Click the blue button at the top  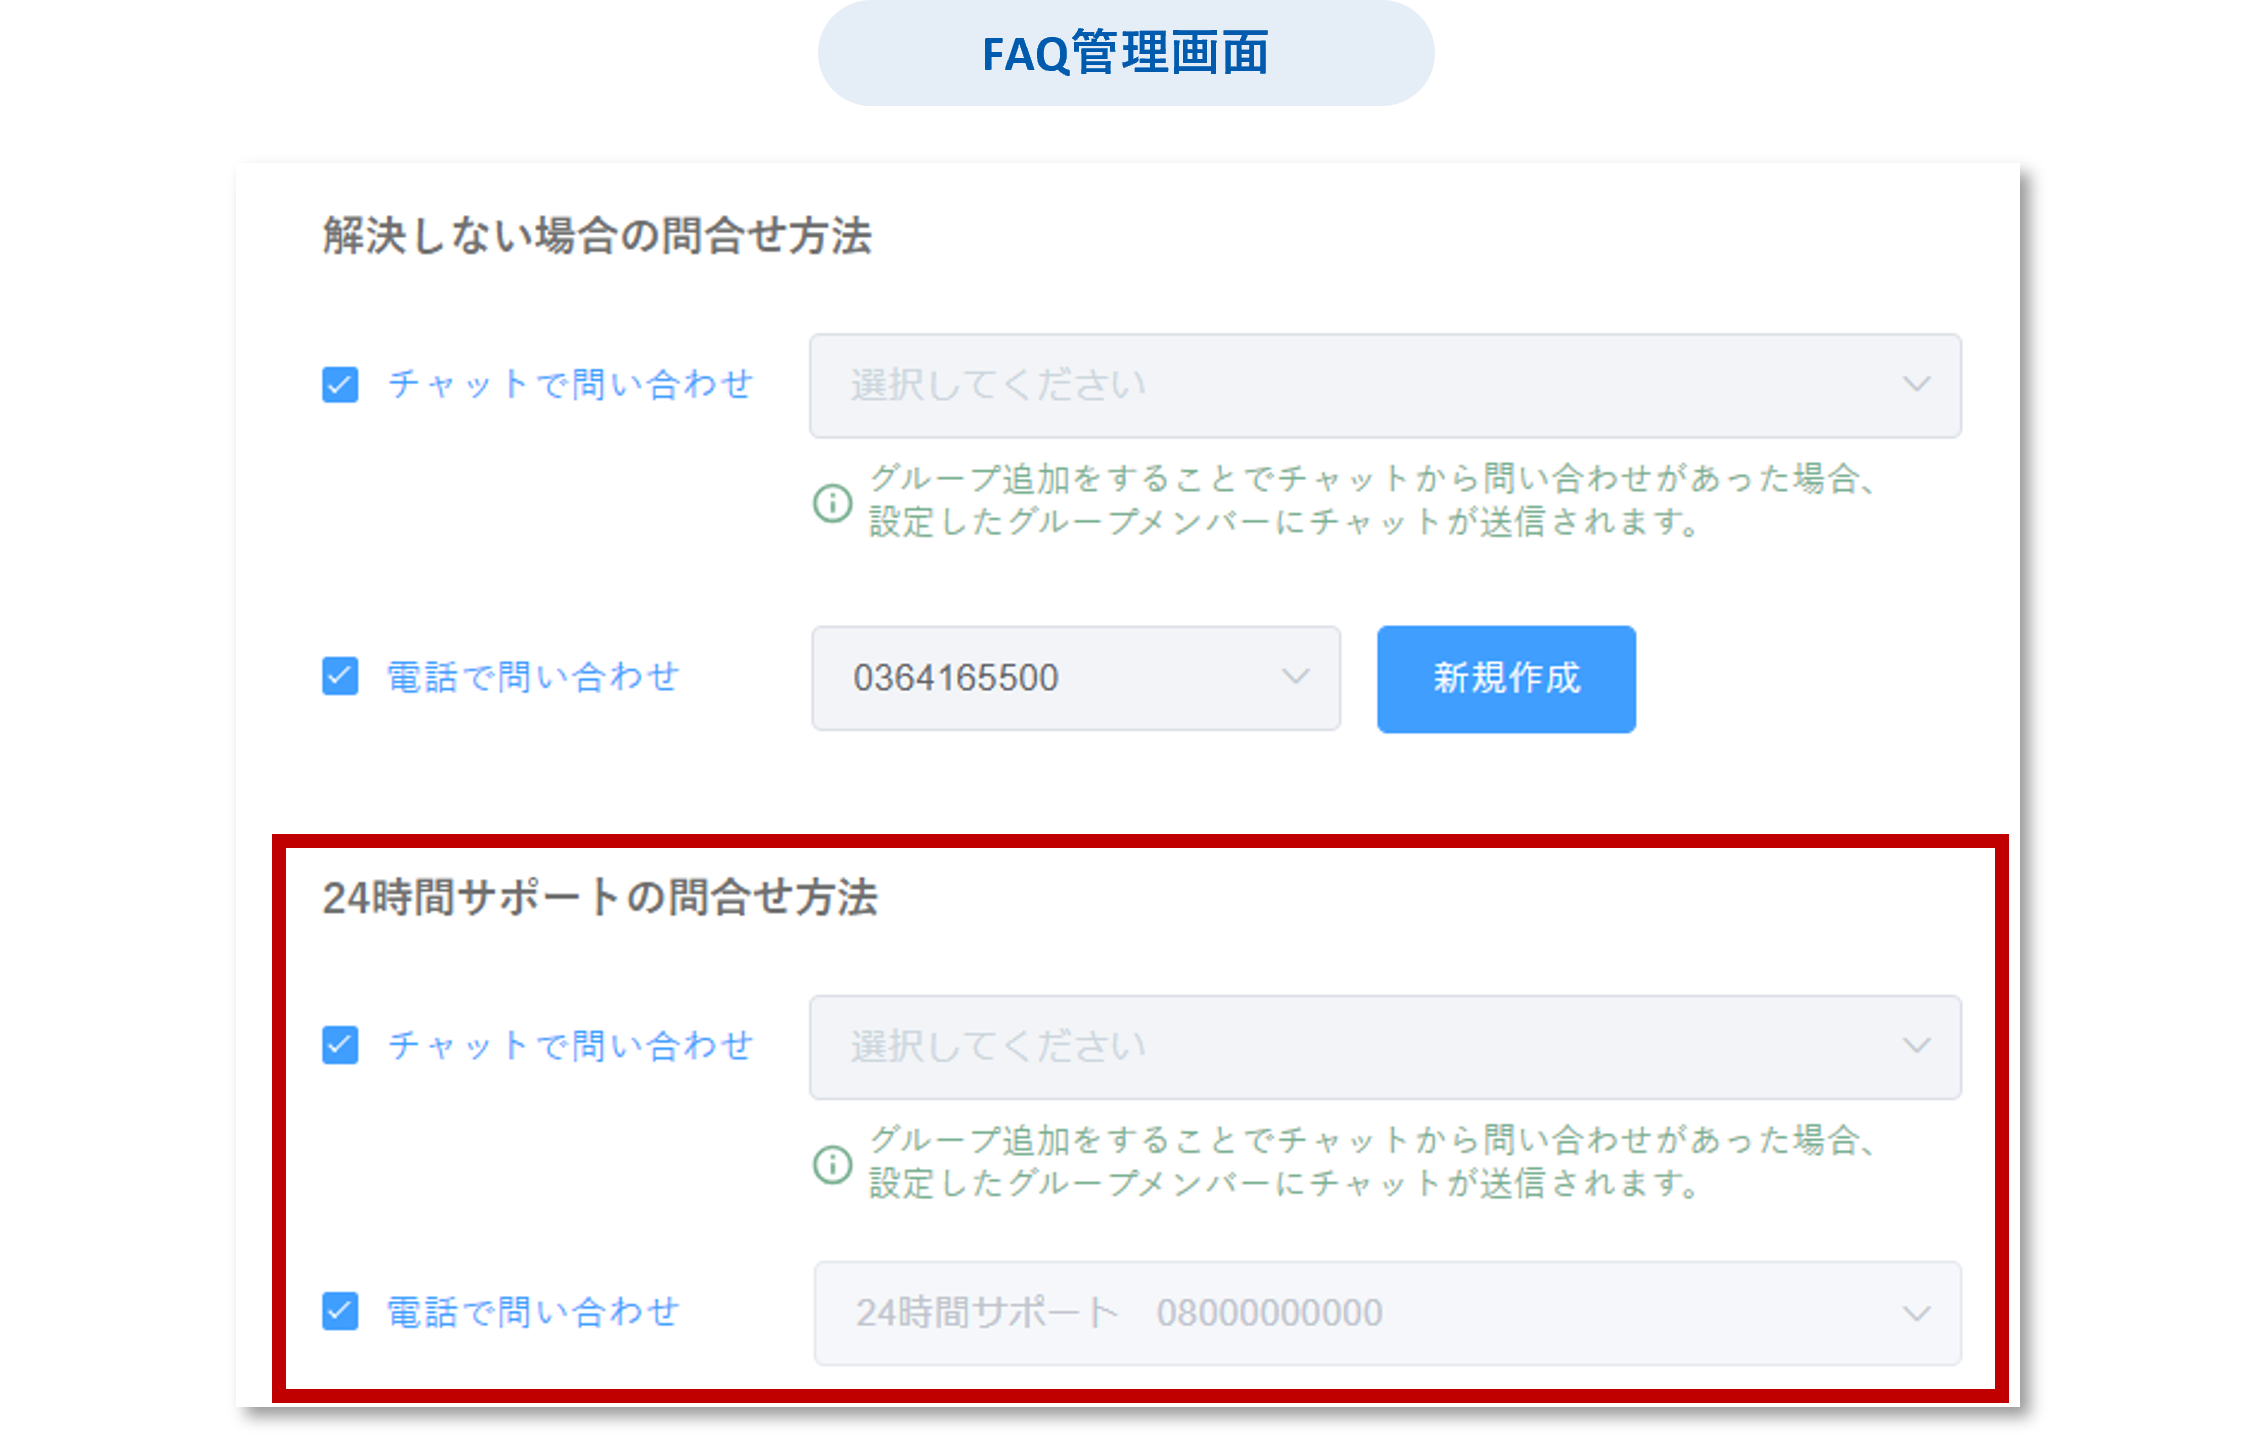click(x=1123, y=53)
